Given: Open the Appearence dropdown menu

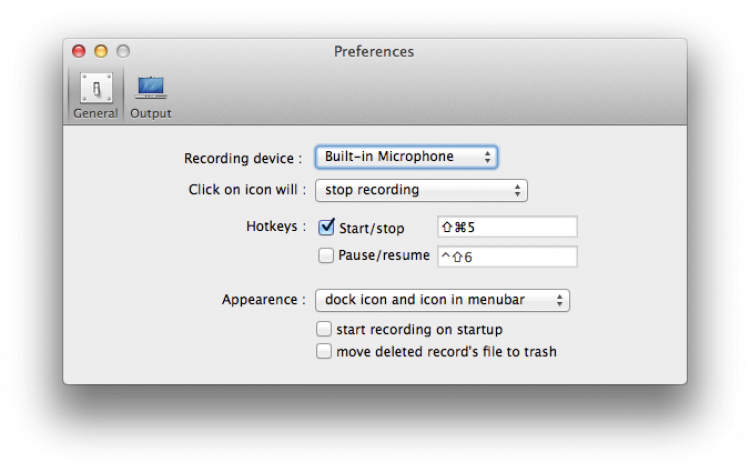Looking at the screenshot, I should click(x=442, y=300).
